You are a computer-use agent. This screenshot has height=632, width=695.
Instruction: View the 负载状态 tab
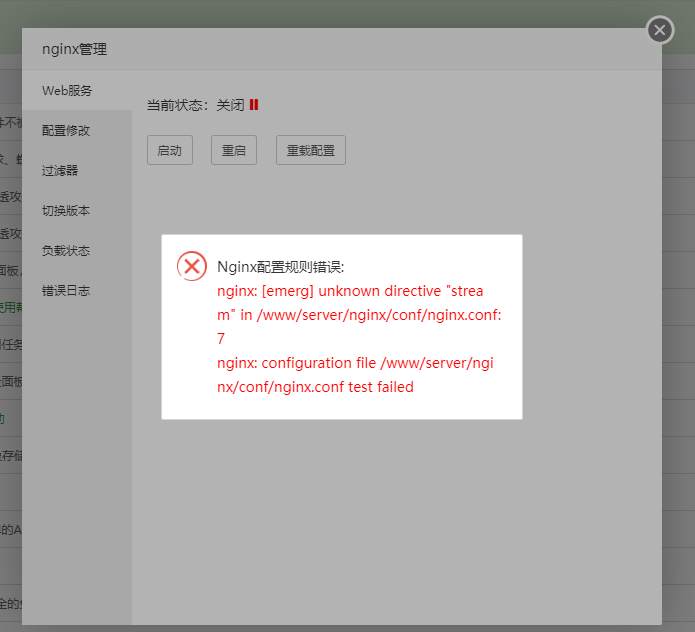click(77, 250)
